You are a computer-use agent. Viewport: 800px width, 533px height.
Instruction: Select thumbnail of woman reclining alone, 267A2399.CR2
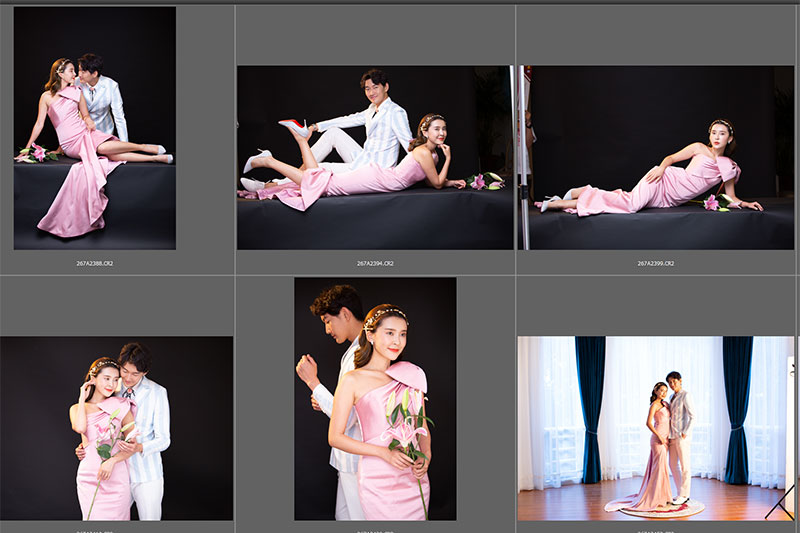[x=656, y=157]
